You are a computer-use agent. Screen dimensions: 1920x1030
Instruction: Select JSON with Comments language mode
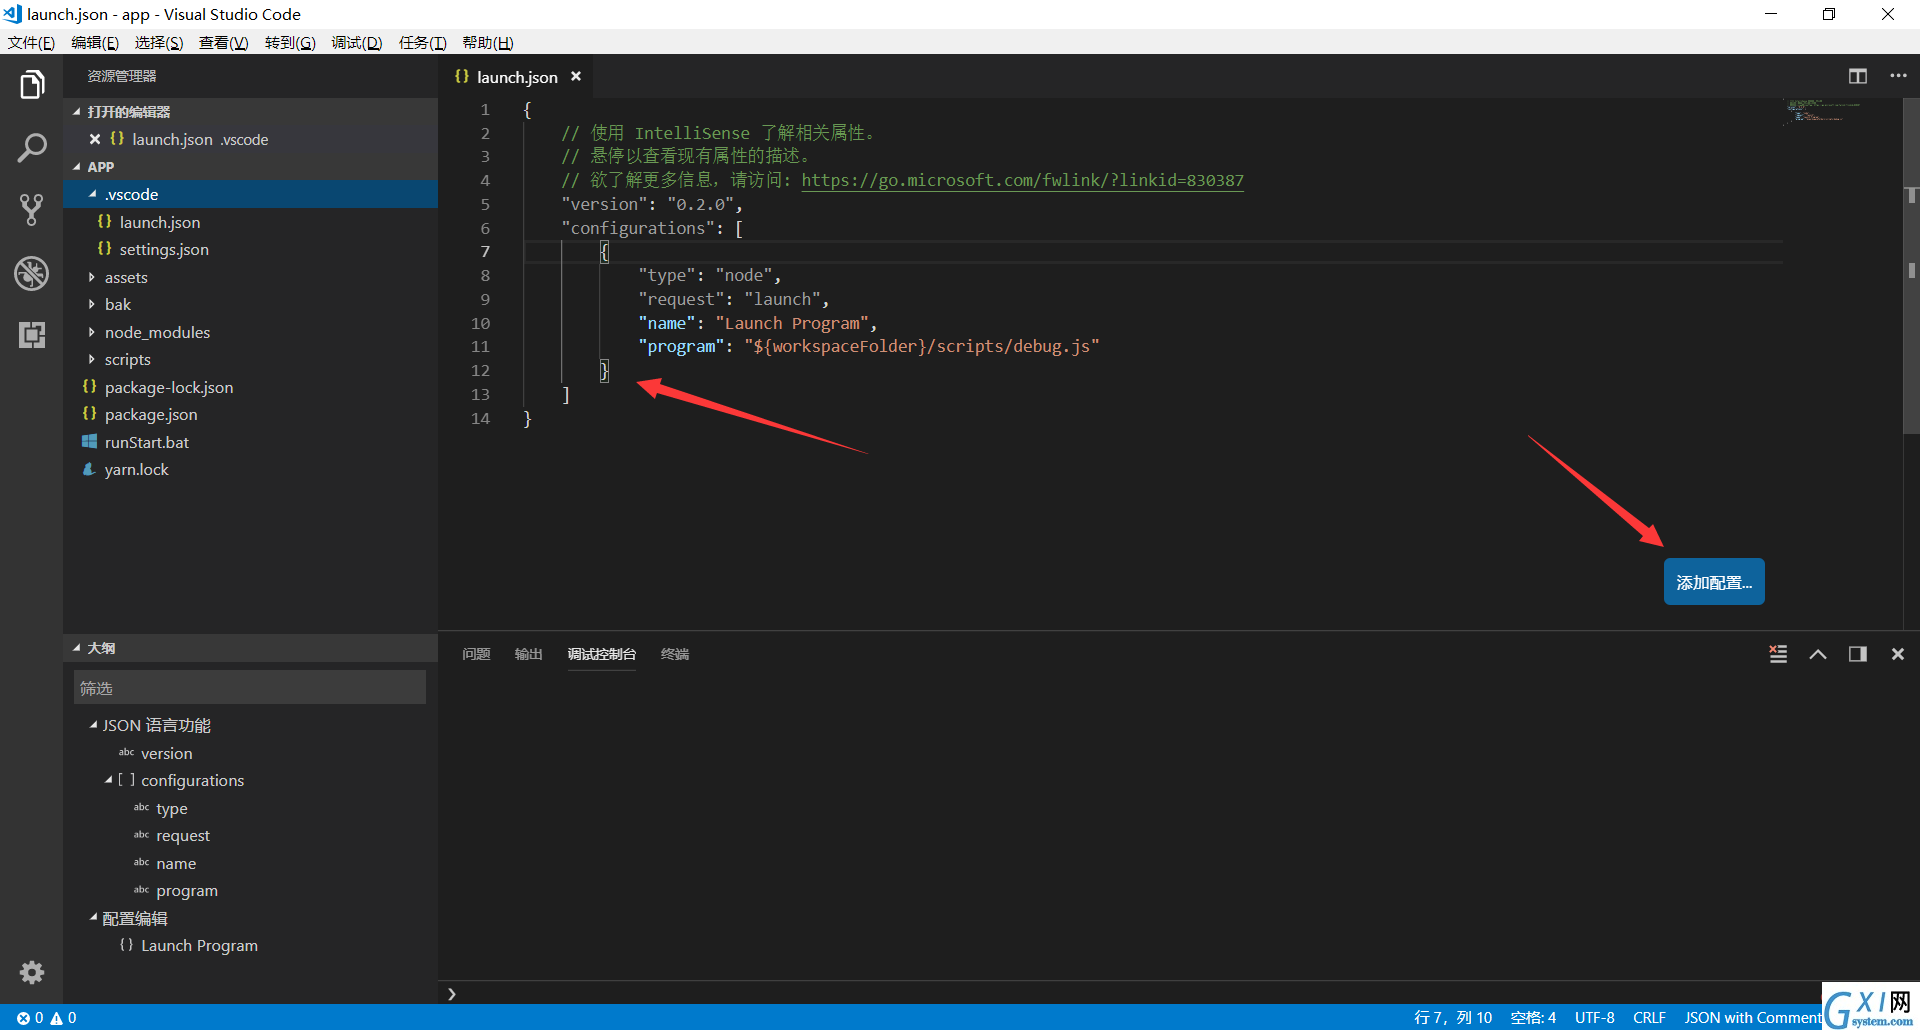point(1752,1018)
